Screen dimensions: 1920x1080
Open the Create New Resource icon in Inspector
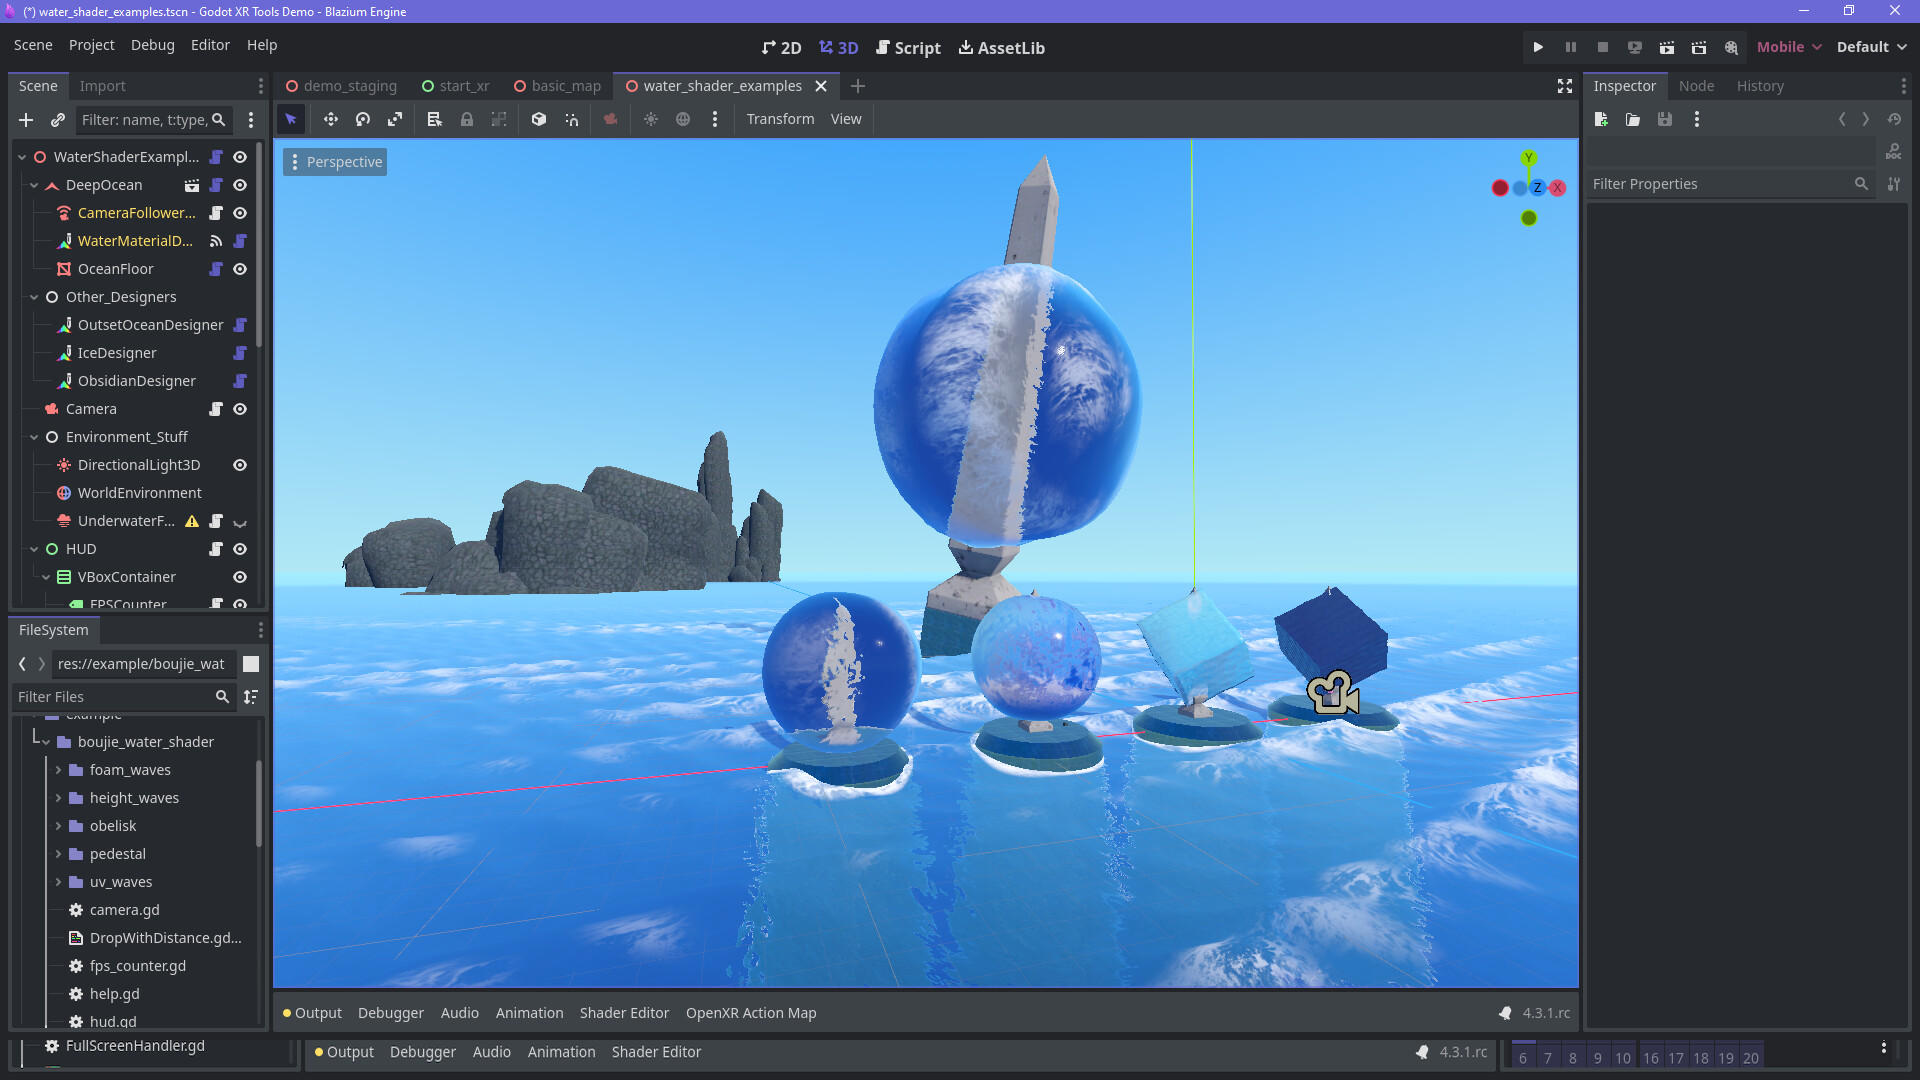(1601, 119)
